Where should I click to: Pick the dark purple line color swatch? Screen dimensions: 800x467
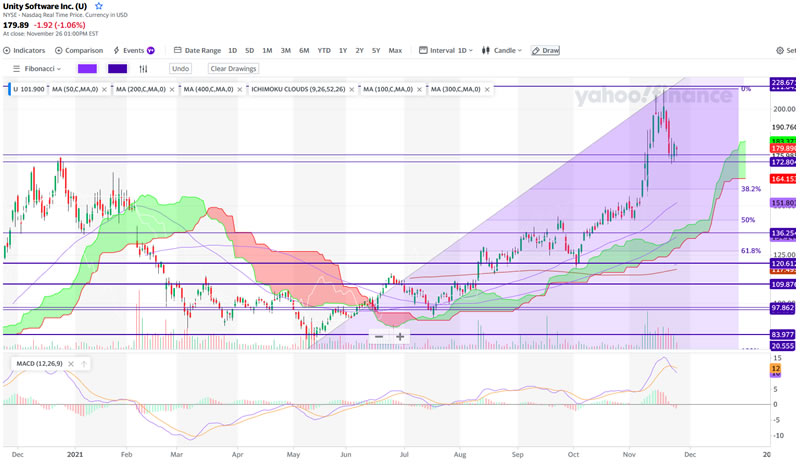point(117,68)
